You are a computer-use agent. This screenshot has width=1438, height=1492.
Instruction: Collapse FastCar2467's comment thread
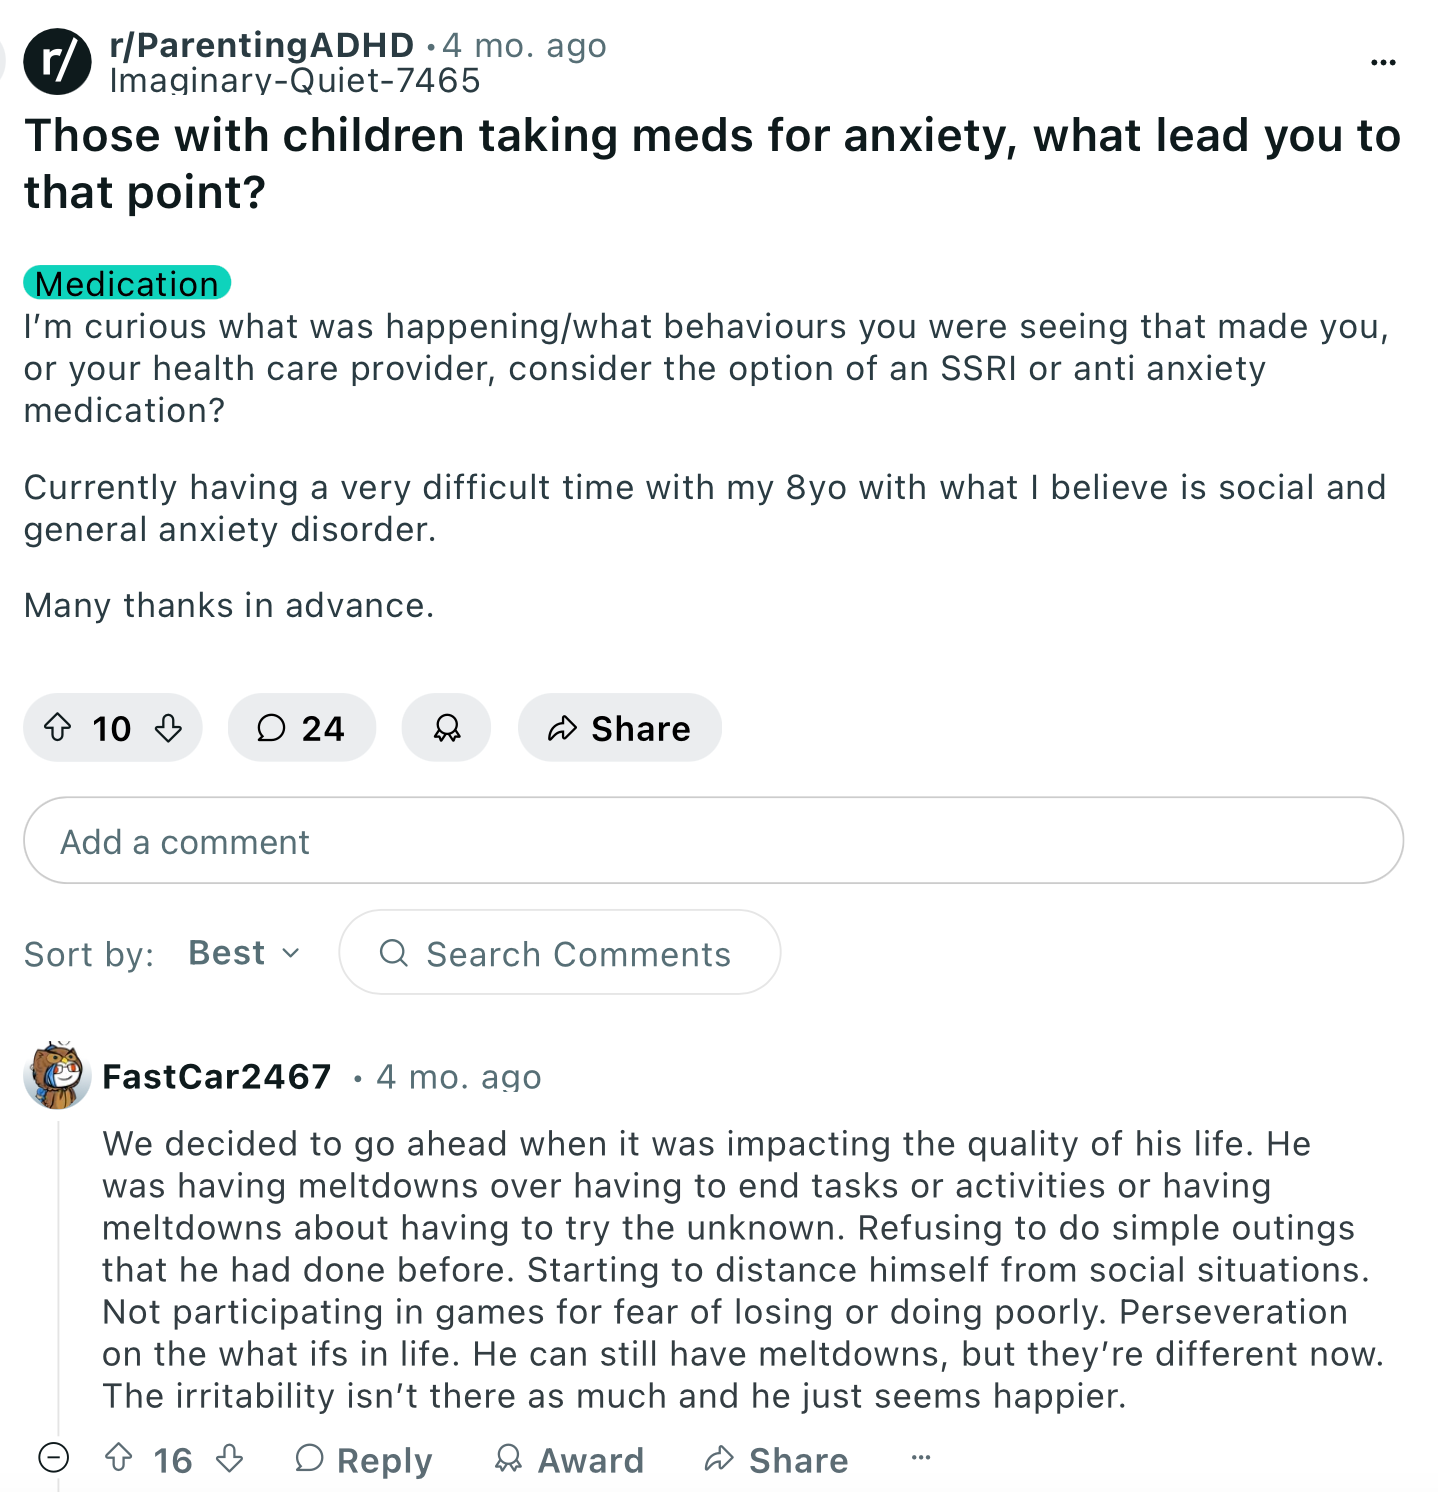click(53, 1458)
